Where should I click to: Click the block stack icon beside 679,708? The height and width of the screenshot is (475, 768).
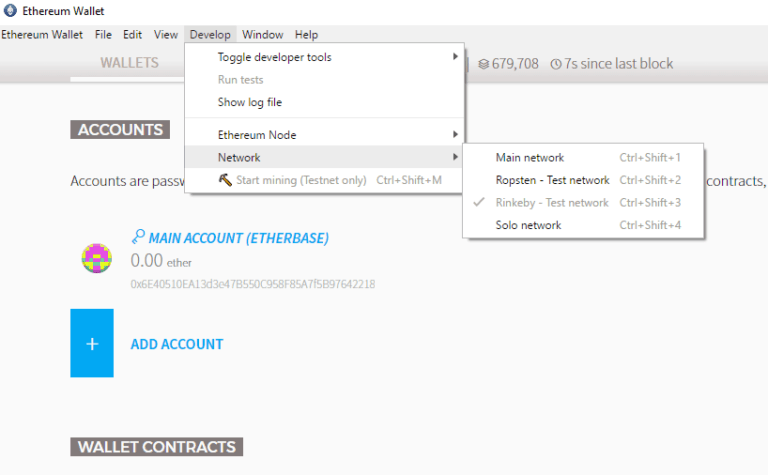(483, 64)
